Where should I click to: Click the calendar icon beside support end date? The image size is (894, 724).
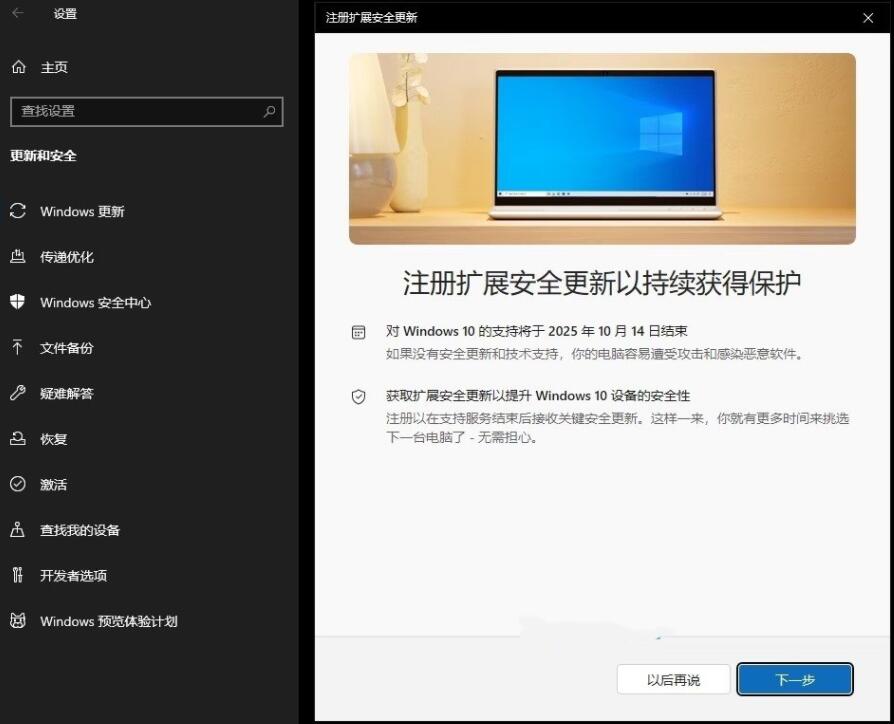pos(359,332)
